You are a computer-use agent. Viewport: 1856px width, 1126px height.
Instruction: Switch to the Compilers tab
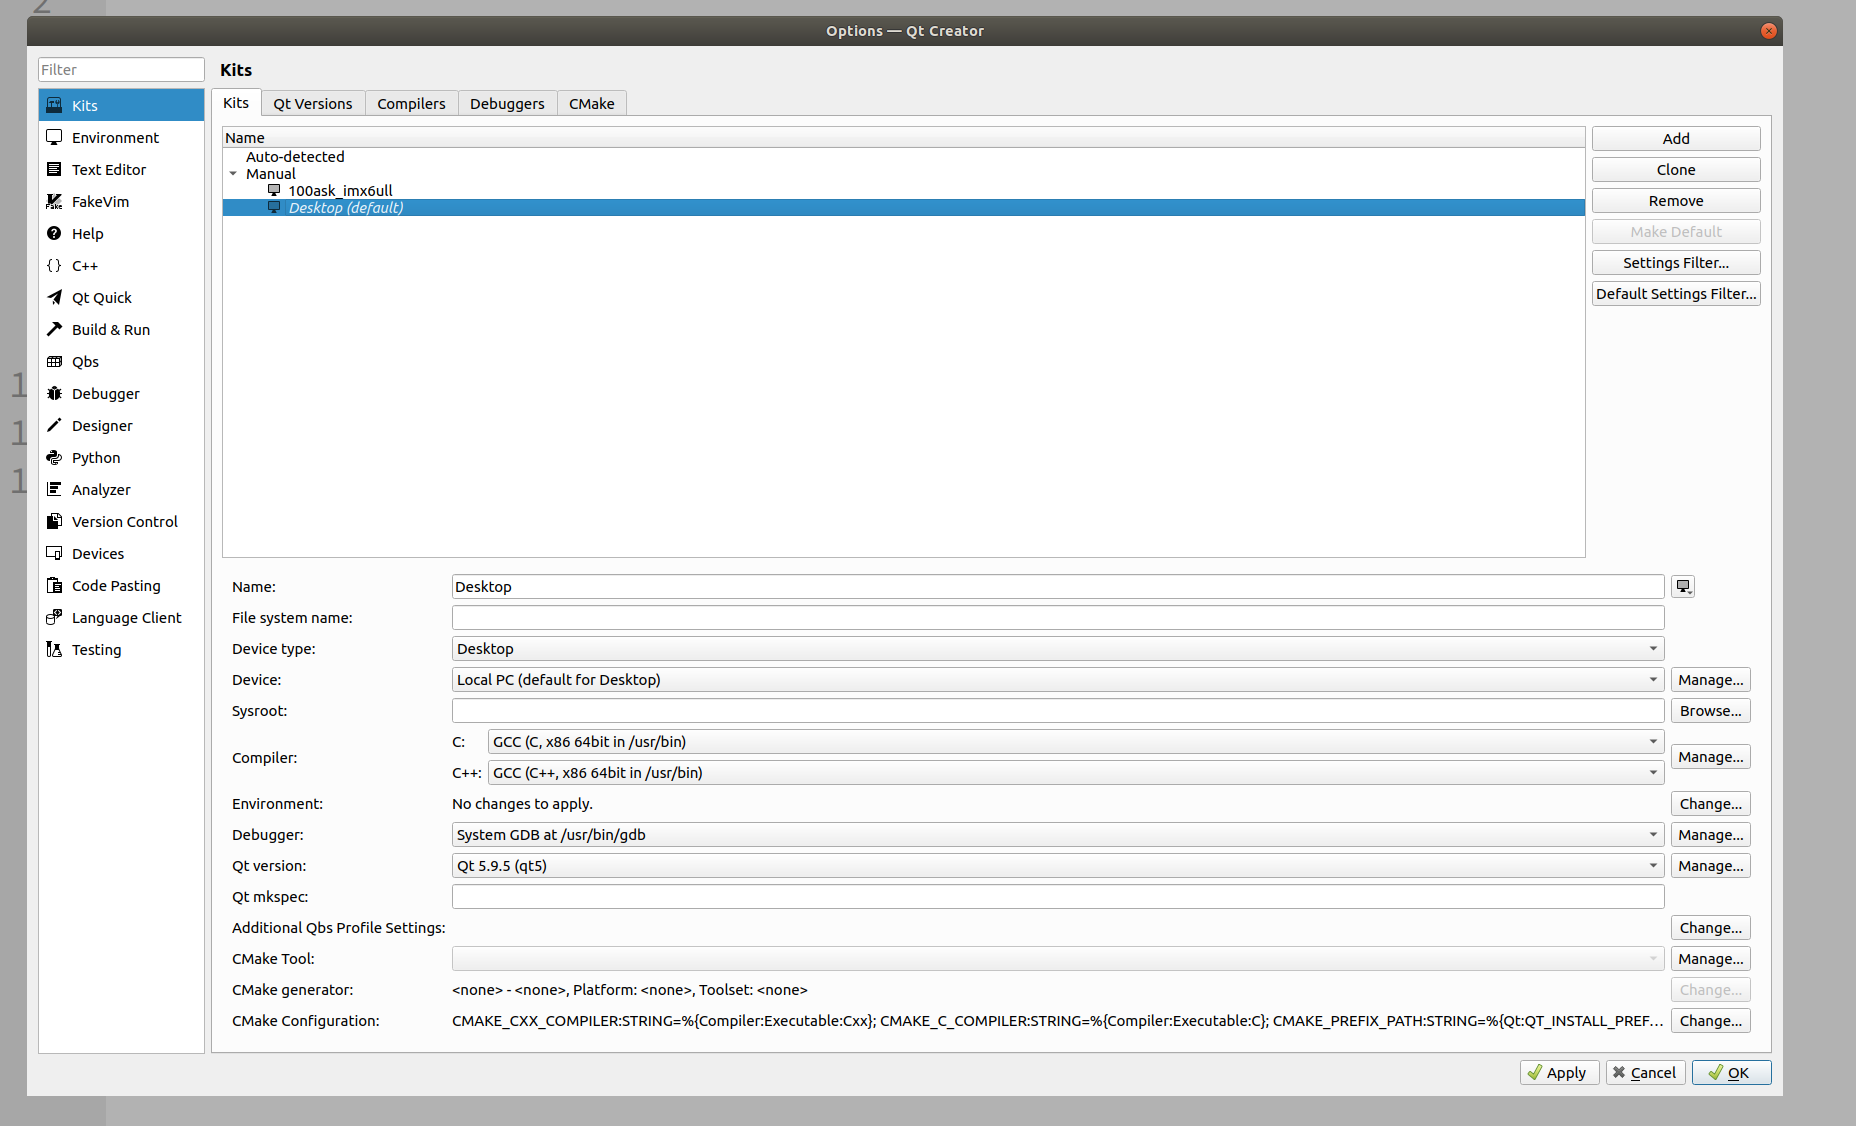pyautogui.click(x=411, y=104)
